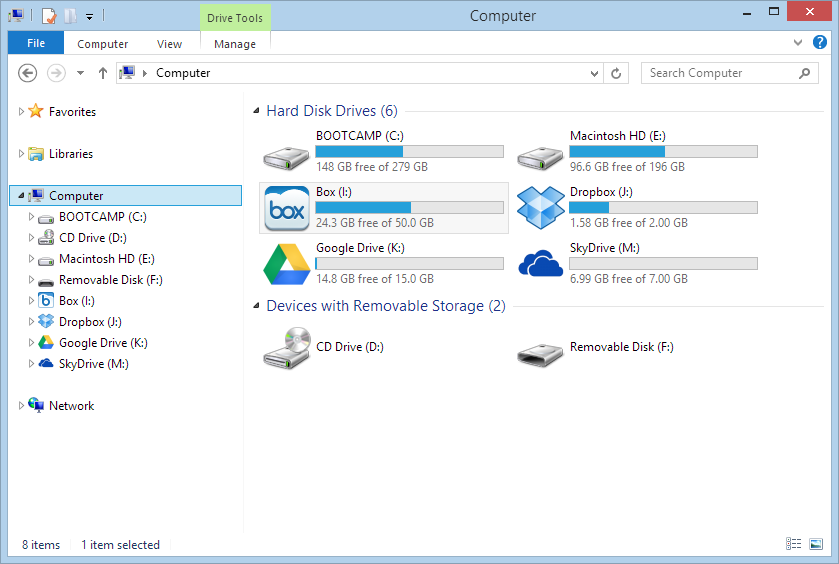This screenshot has width=839, height=564.
Task: Open Help with the question mark icon
Action: (x=819, y=42)
